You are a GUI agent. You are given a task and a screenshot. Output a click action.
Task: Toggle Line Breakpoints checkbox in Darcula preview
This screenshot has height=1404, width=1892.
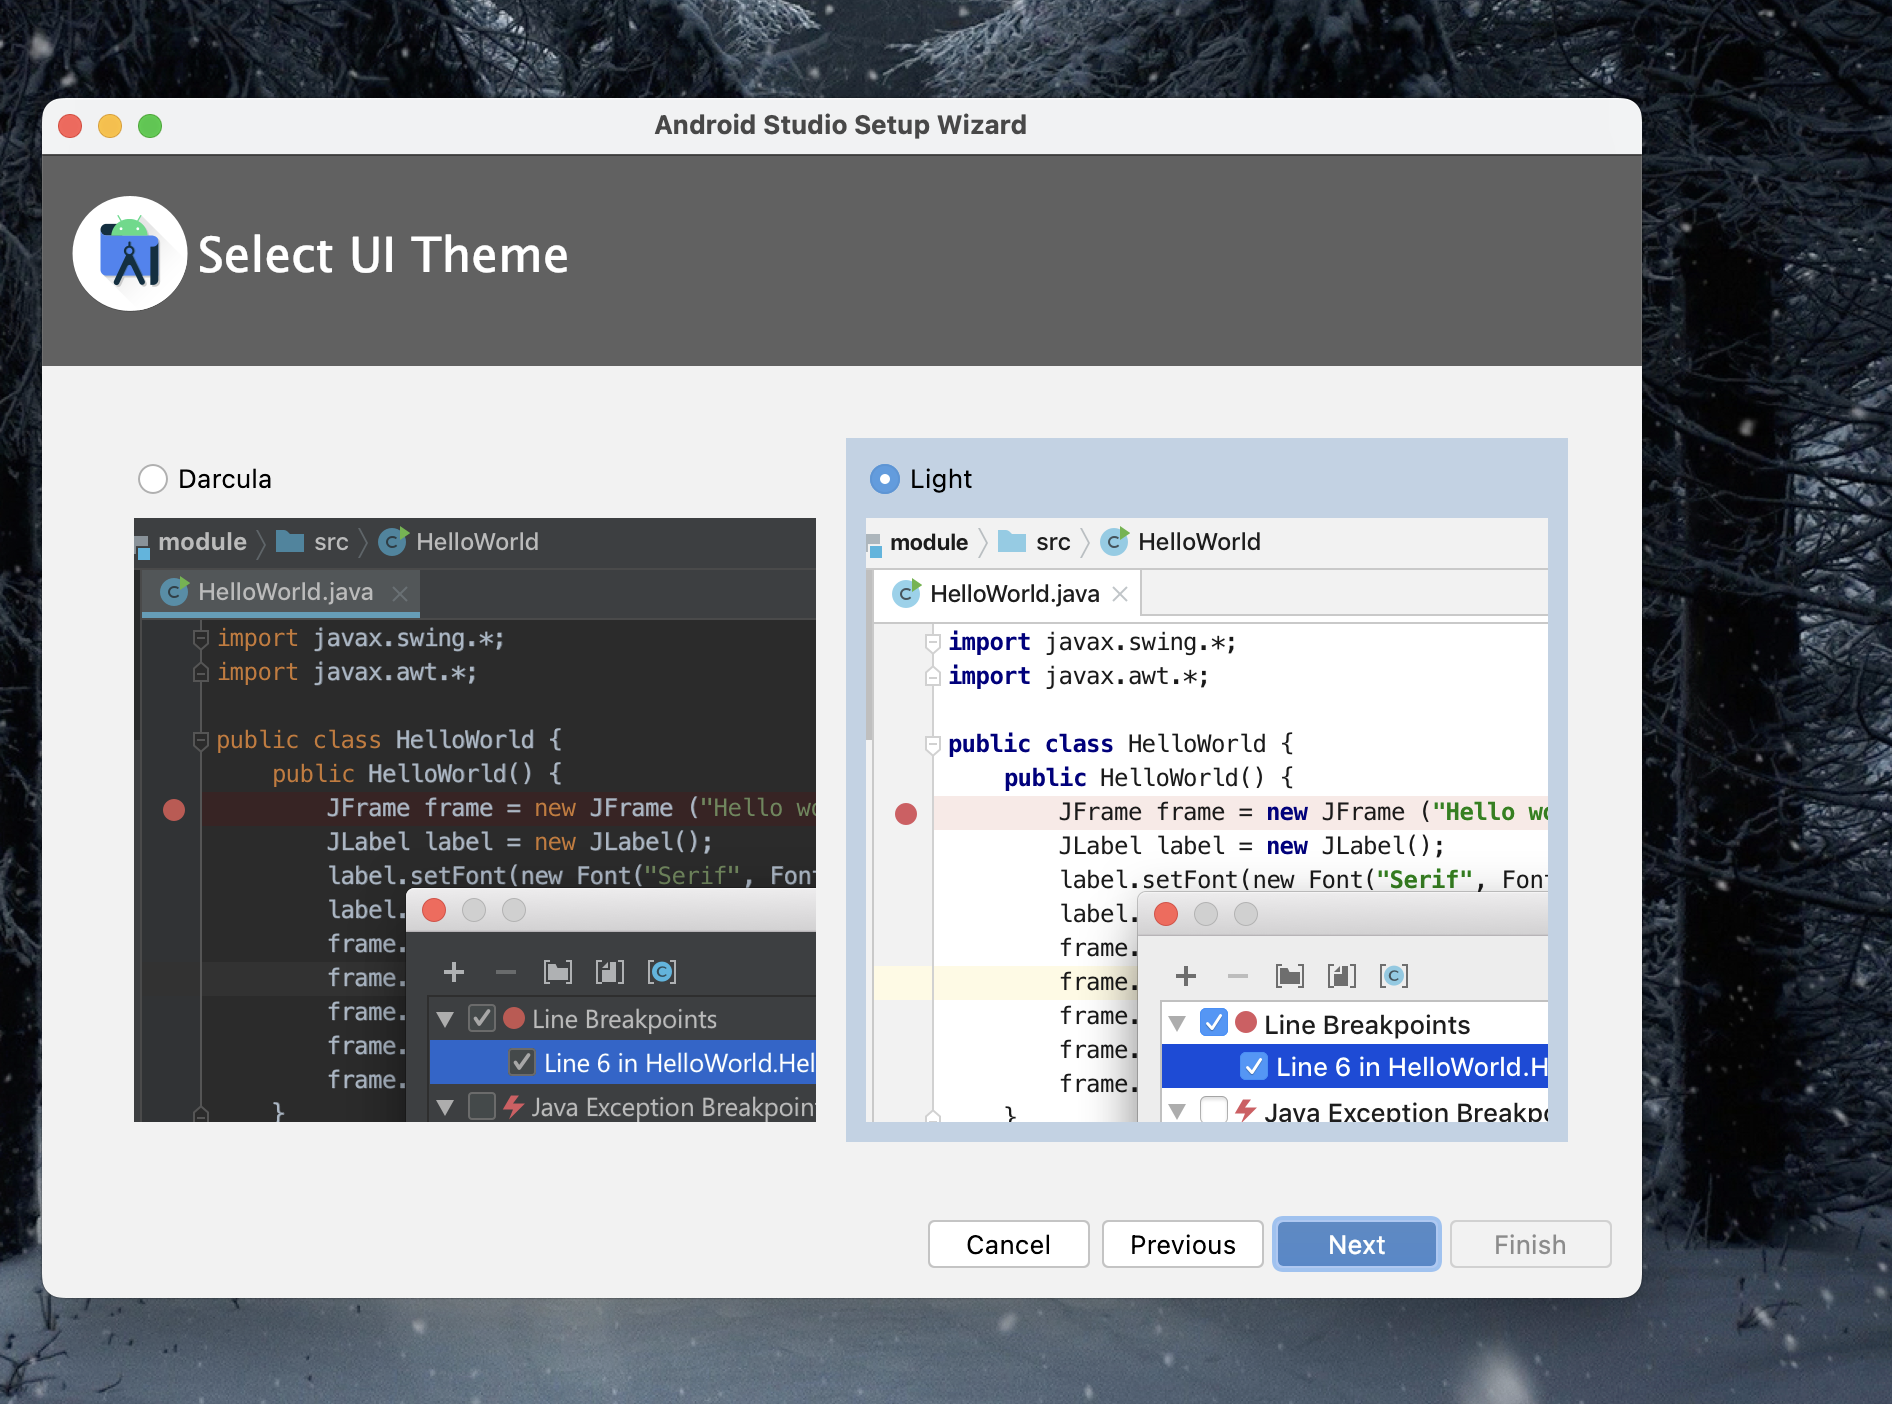tap(482, 1019)
